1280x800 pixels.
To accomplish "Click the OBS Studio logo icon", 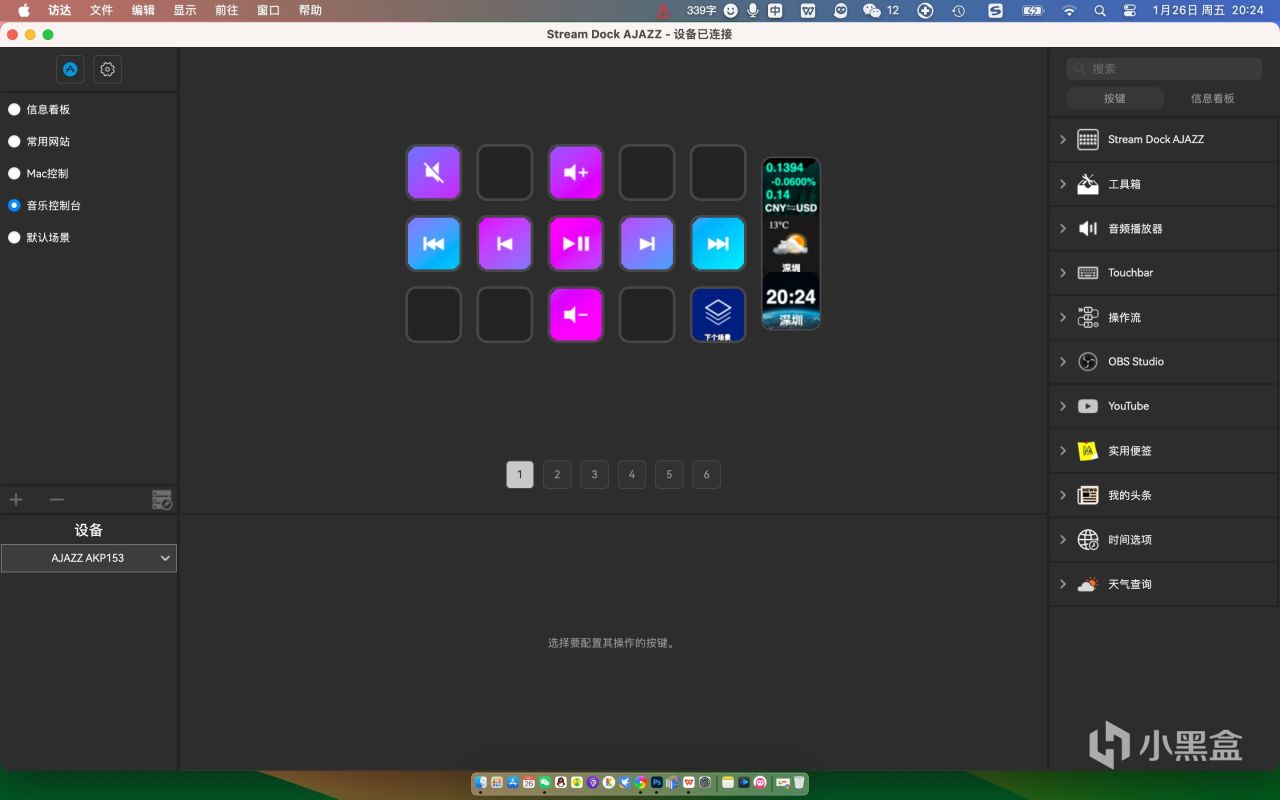I will (1088, 362).
